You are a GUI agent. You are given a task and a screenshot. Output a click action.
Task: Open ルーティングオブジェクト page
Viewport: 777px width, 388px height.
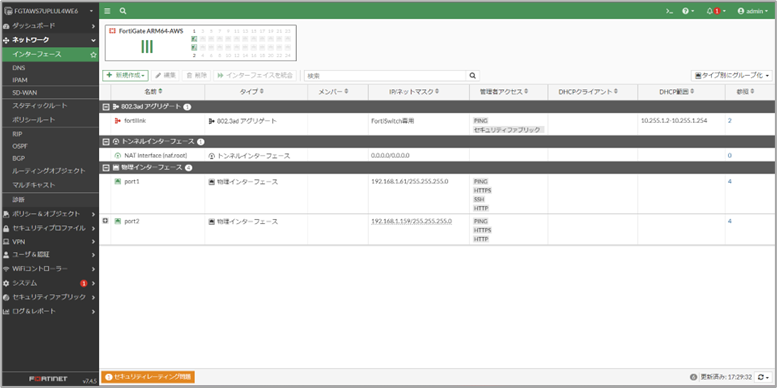click(49, 171)
